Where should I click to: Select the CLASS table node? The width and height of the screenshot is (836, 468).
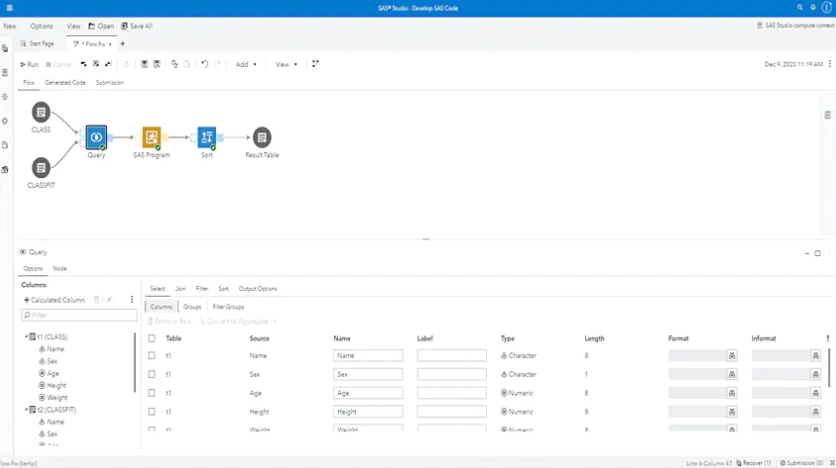coord(41,112)
